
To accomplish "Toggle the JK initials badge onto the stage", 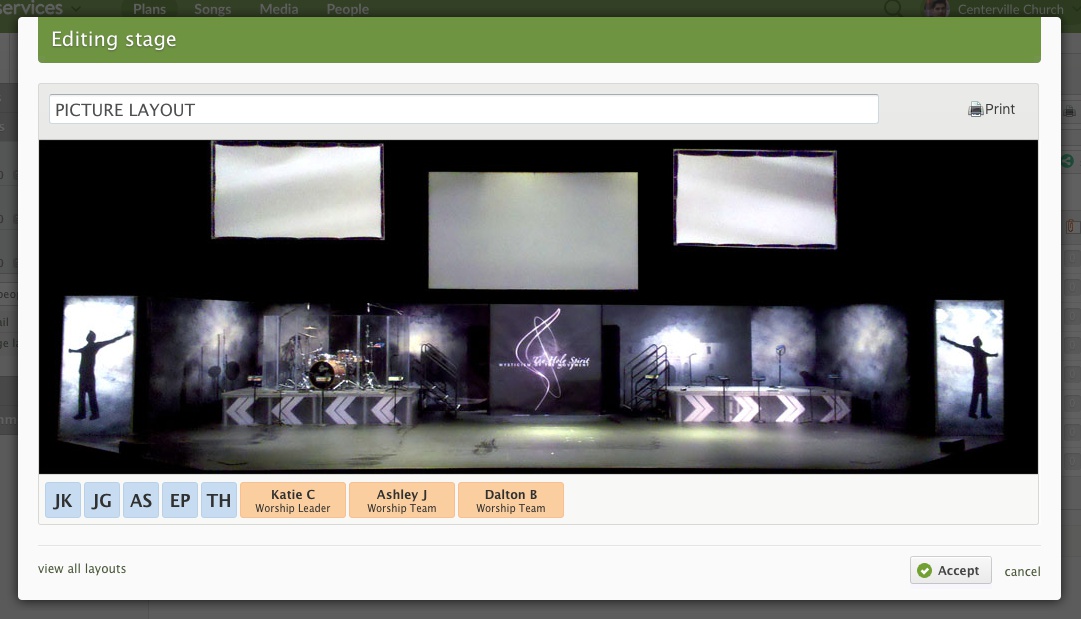I will pos(63,500).
